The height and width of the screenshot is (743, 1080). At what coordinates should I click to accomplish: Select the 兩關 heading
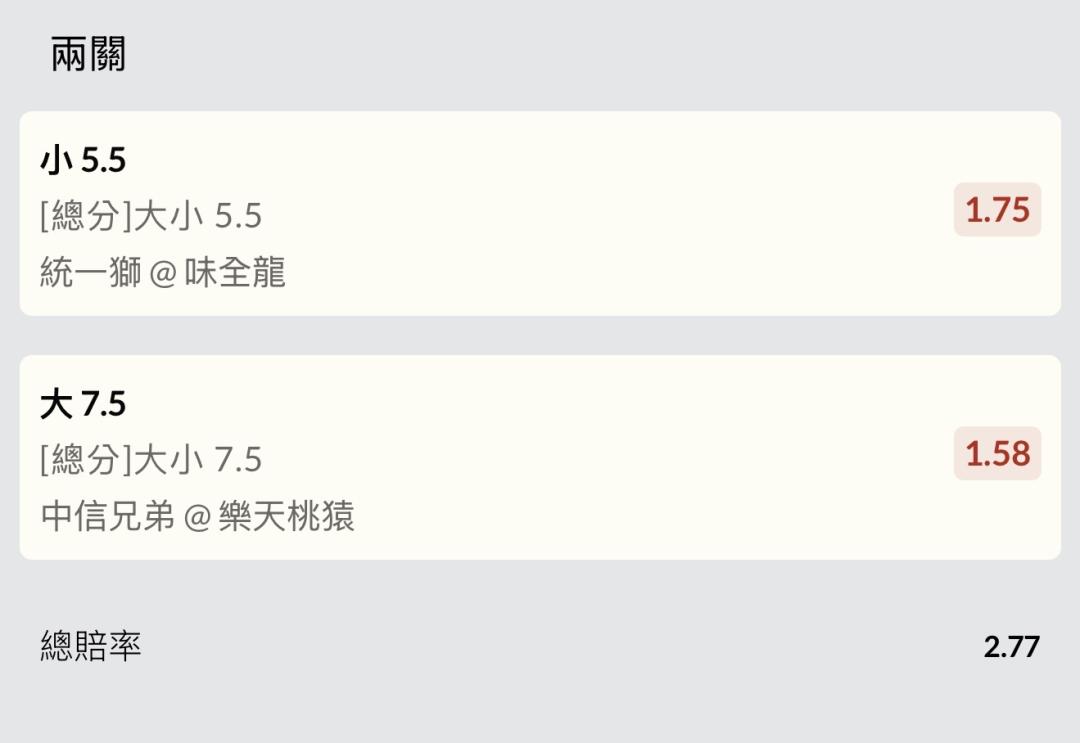(88, 54)
